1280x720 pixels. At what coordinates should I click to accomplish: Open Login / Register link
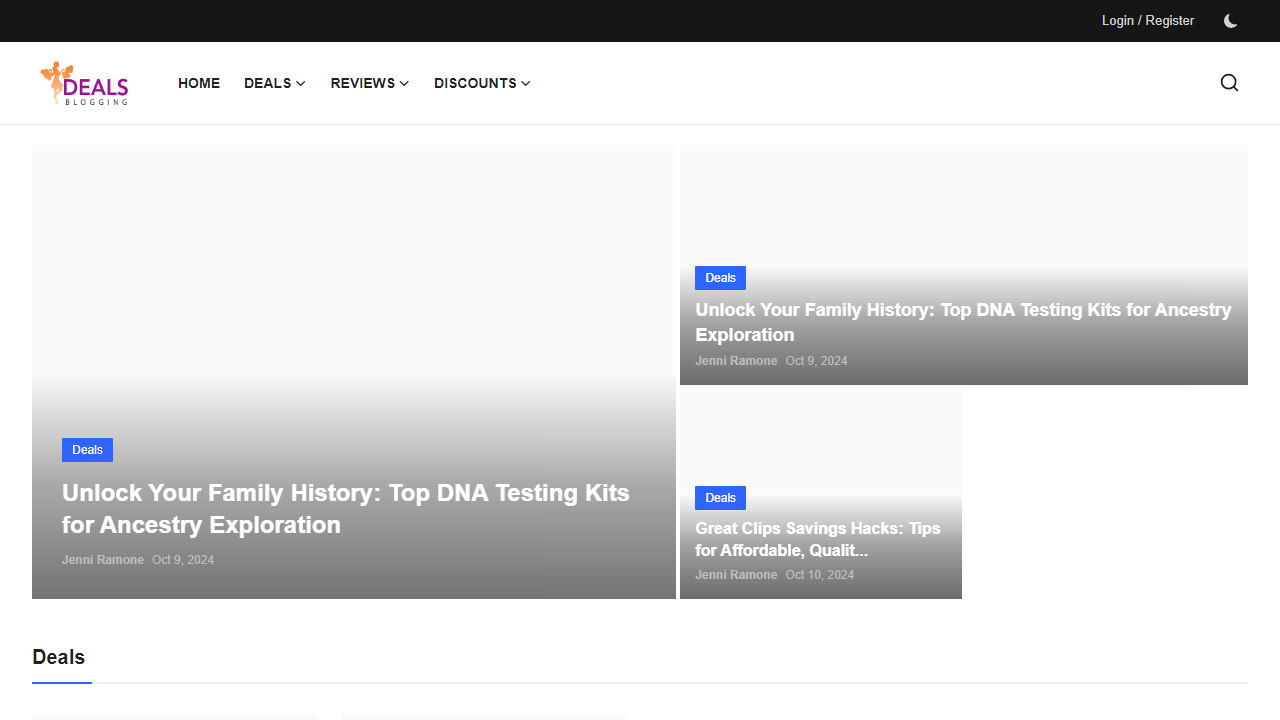(x=1147, y=21)
